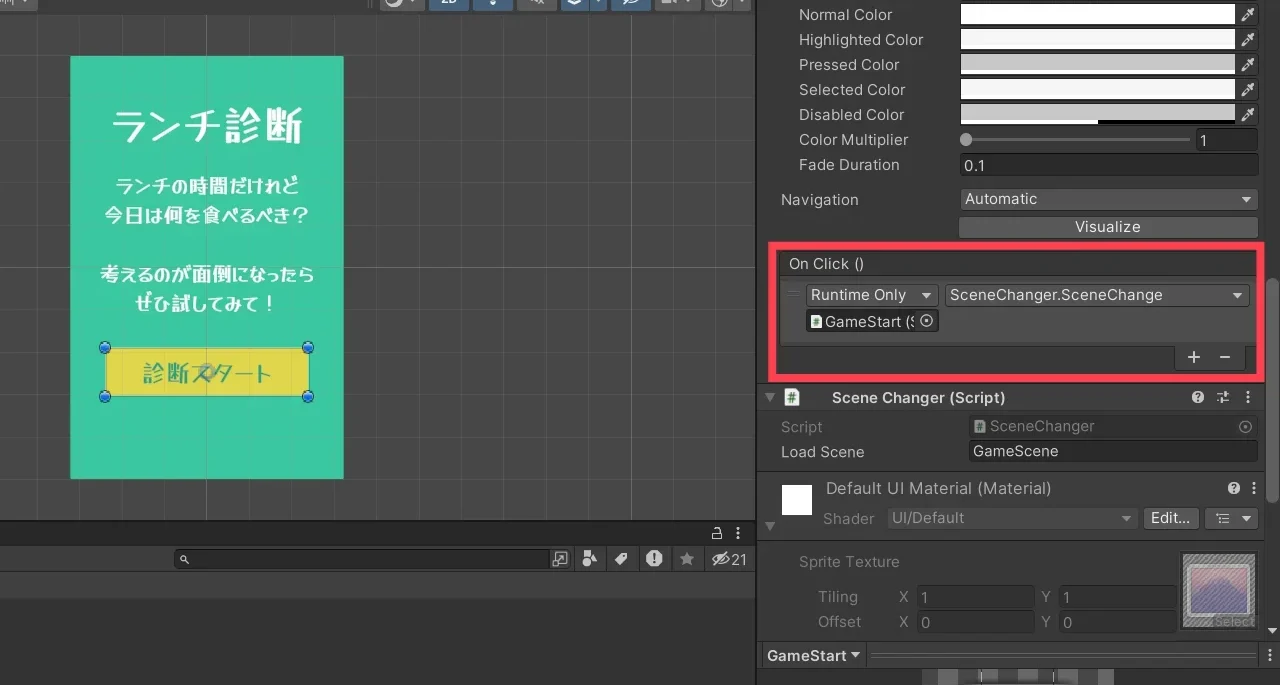Open Default UI Material kebab menu

tap(1254, 488)
